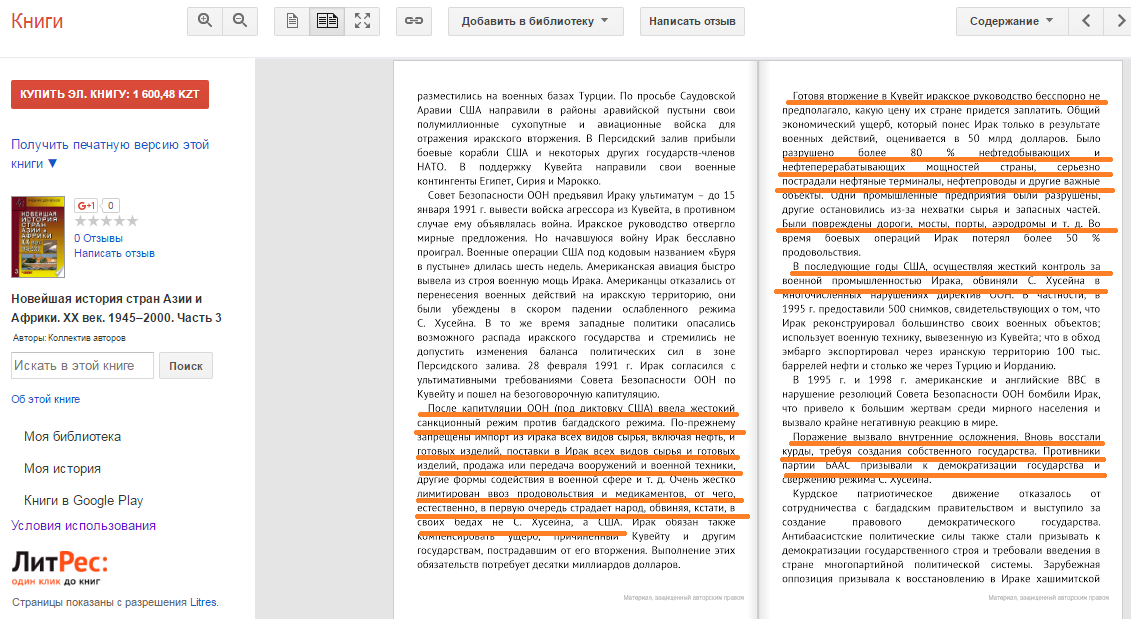Open Моя история

click(62, 468)
